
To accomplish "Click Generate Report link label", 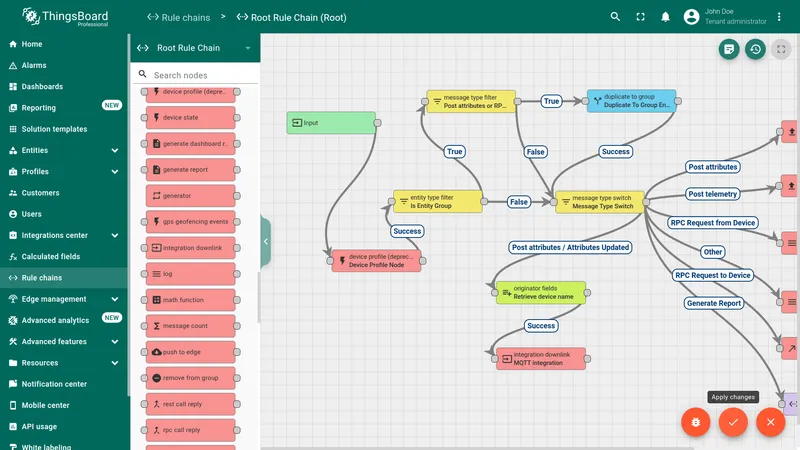I will click(x=714, y=303).
